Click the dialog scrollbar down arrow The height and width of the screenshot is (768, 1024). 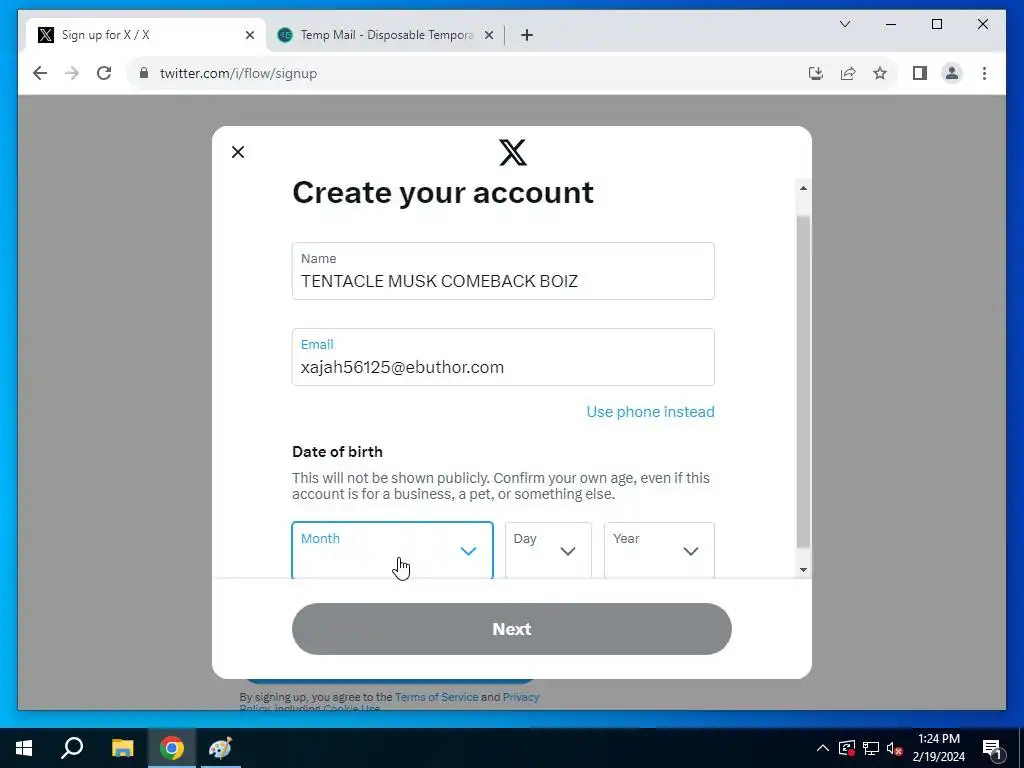[803, 569]
